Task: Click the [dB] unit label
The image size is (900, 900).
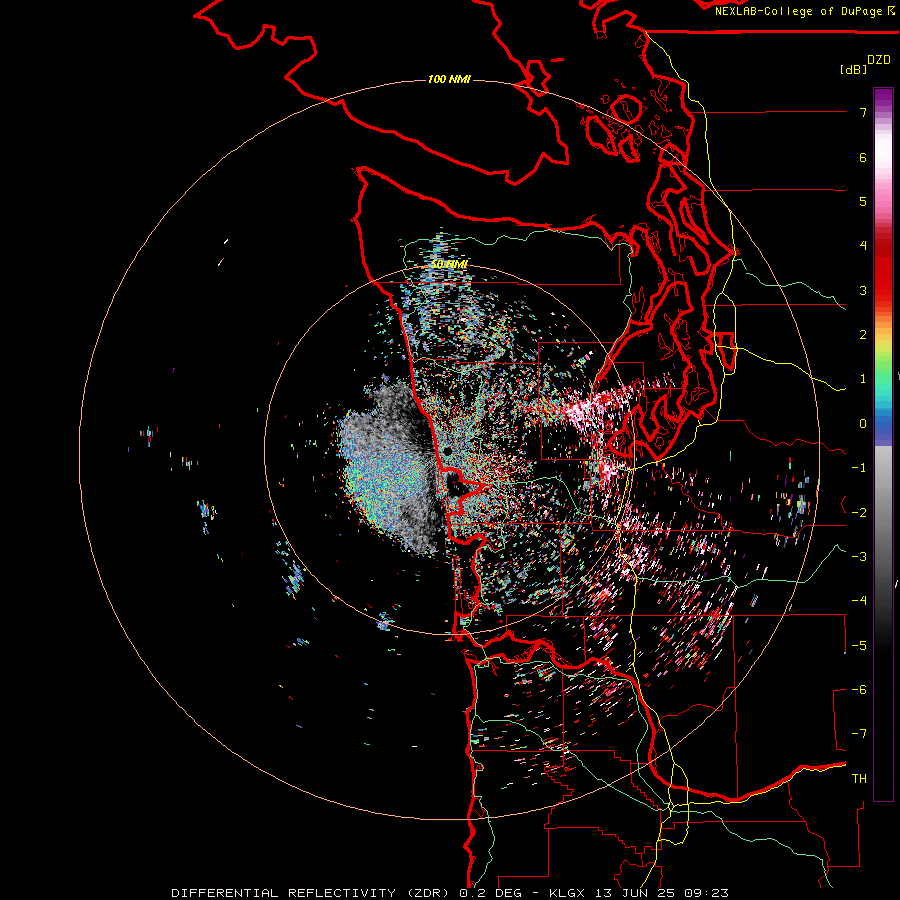Action: click(x=853, y=69)
